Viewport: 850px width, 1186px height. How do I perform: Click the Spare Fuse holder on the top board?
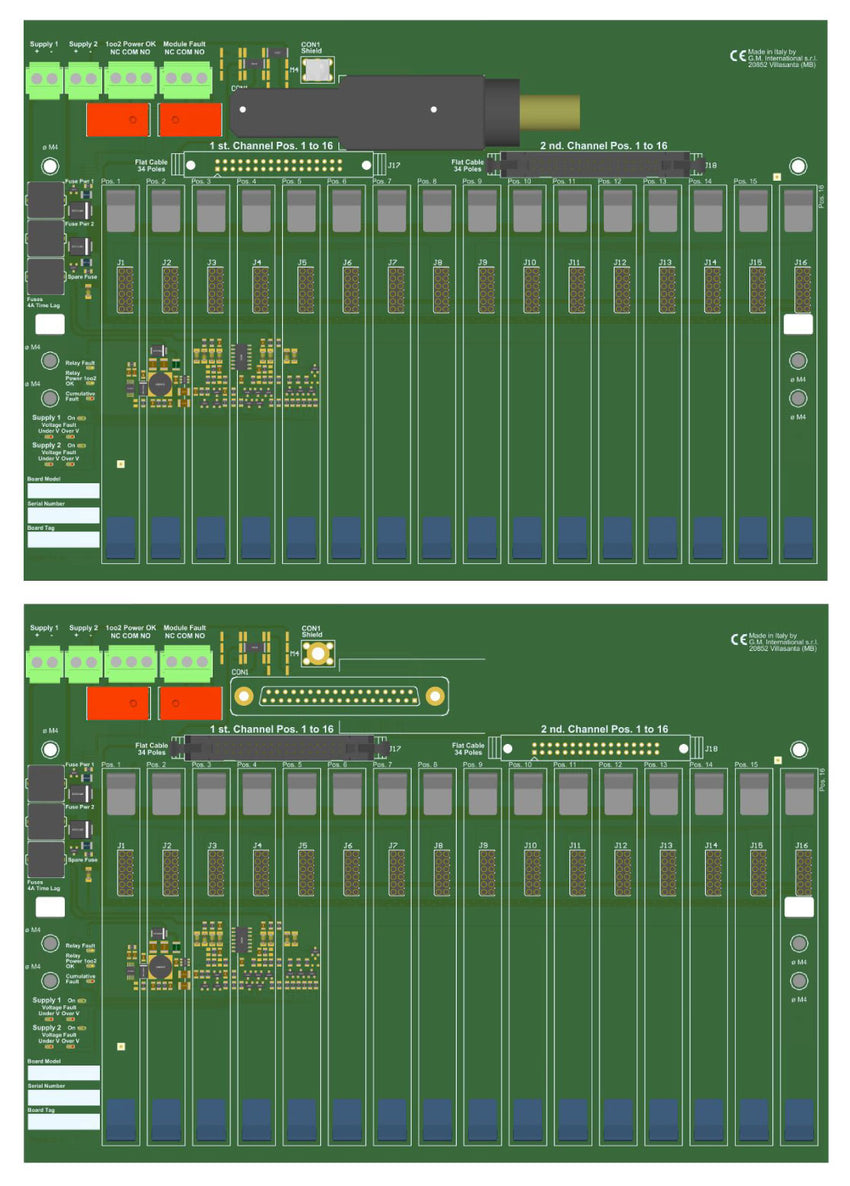click(x=44, y=276)
